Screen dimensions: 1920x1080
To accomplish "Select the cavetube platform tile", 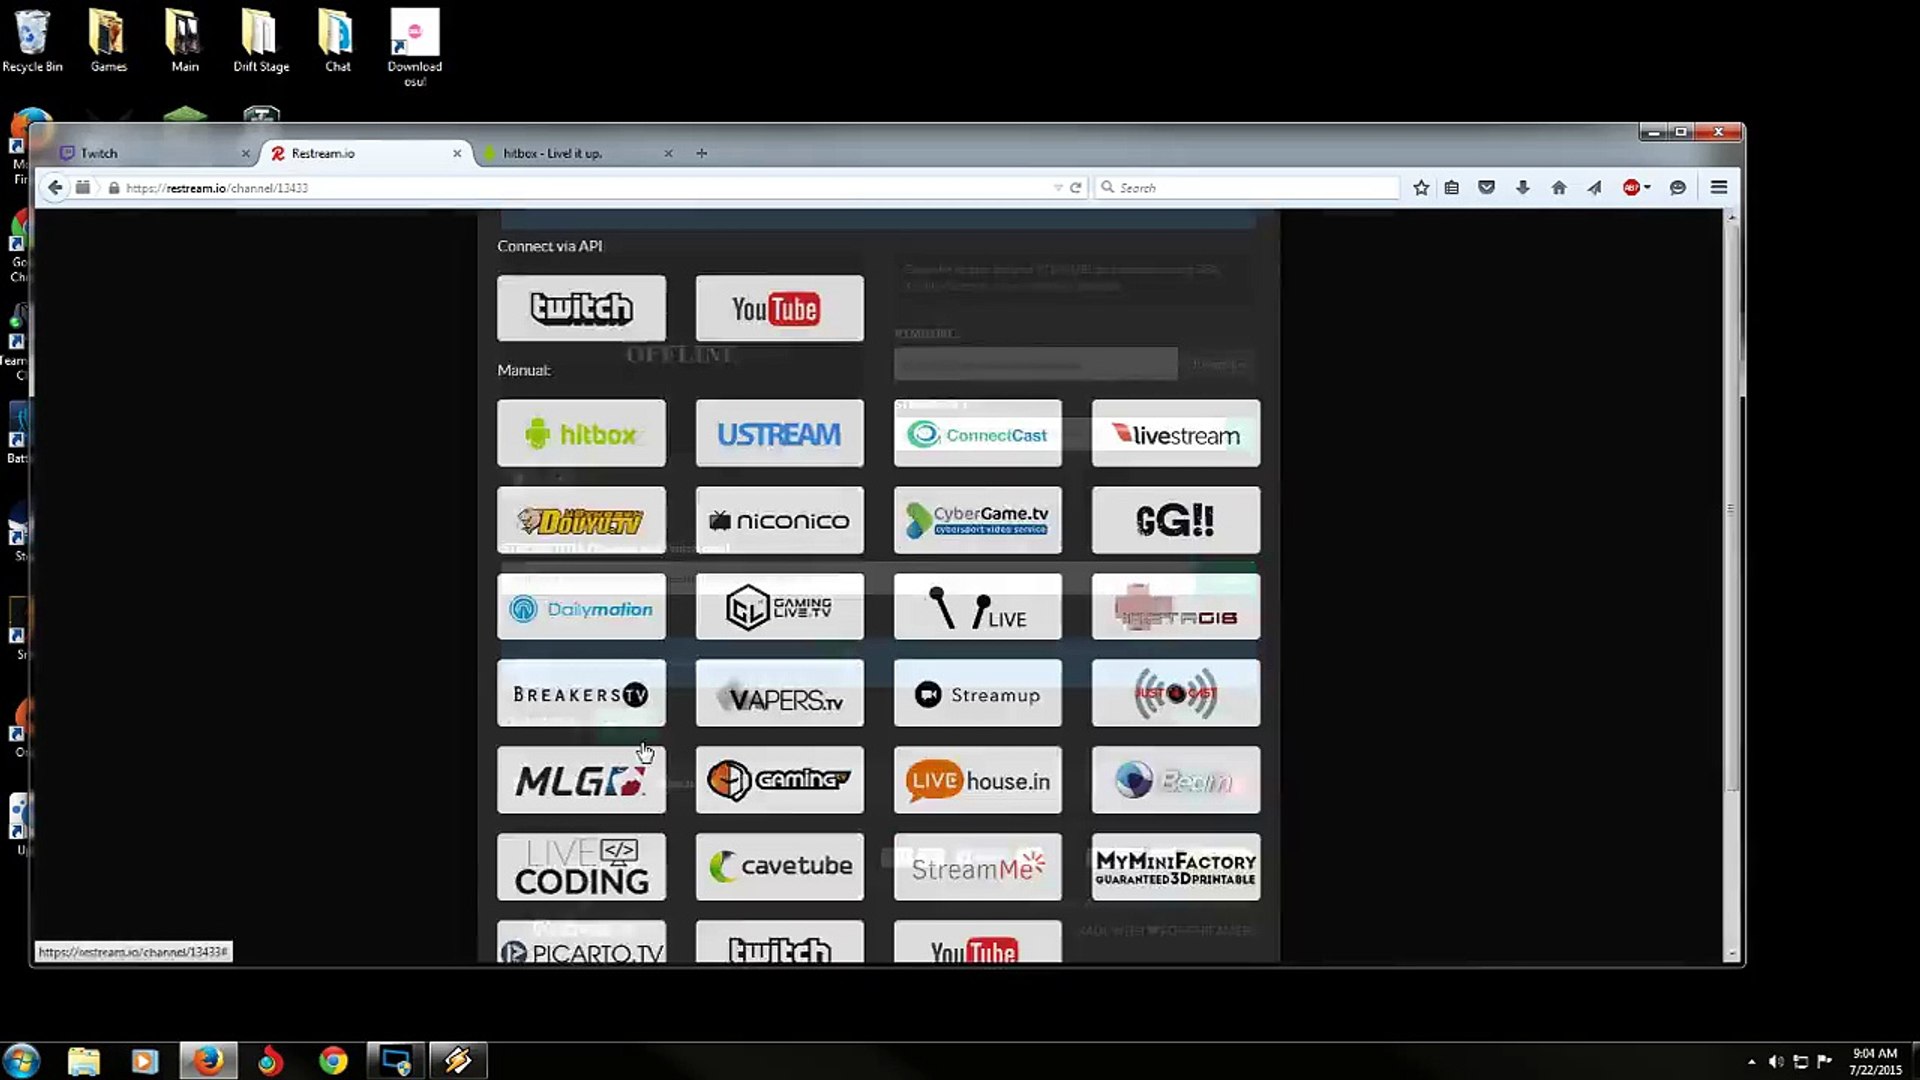I will point(779,867).
